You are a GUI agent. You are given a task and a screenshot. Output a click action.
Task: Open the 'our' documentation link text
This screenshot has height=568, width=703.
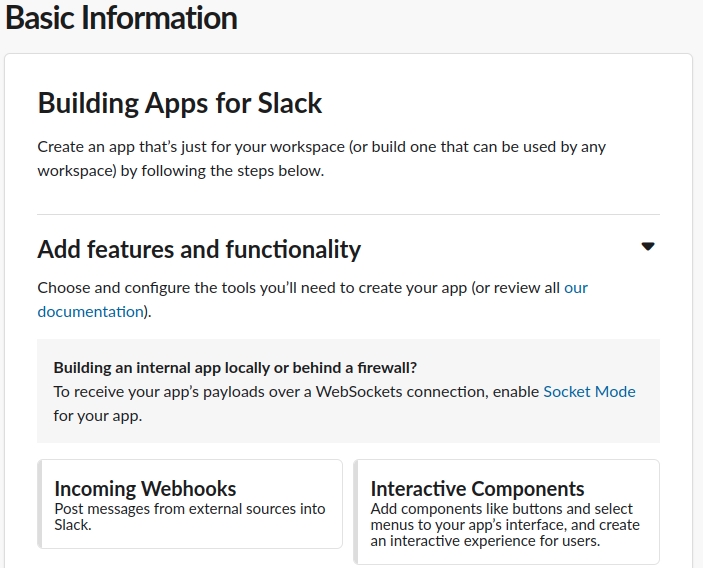(x=576, y=288)
